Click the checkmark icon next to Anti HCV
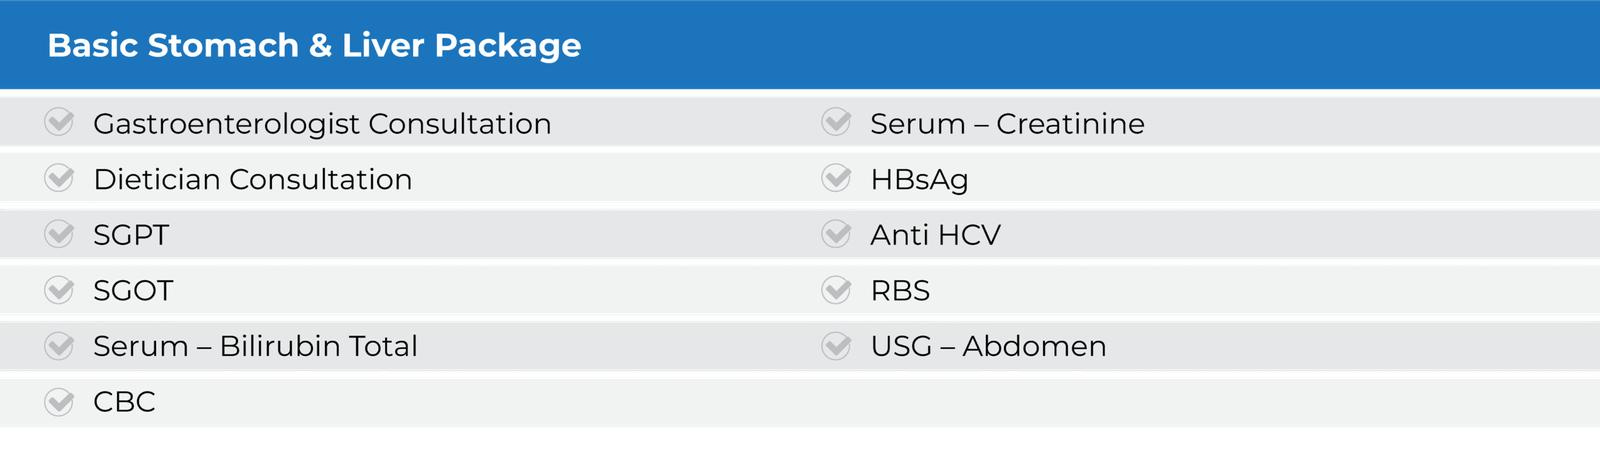 click(836, 234)
